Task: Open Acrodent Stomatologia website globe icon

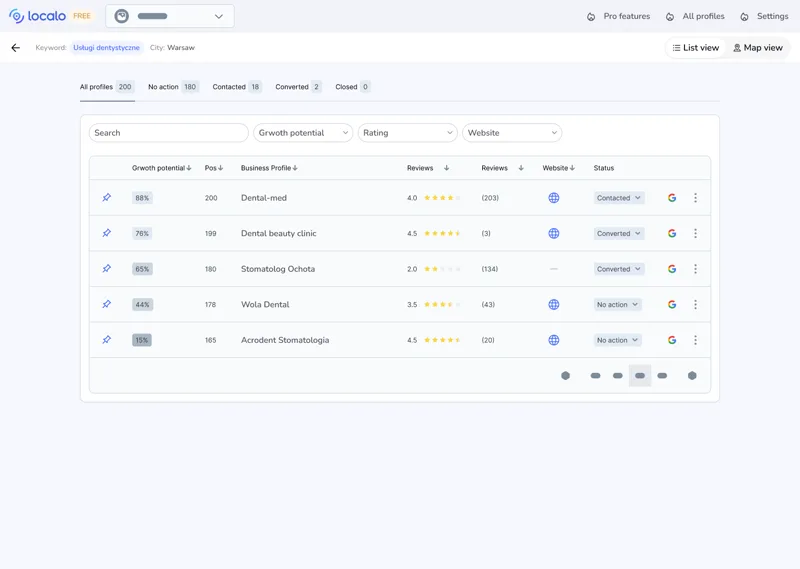Action: pos(554,340)
